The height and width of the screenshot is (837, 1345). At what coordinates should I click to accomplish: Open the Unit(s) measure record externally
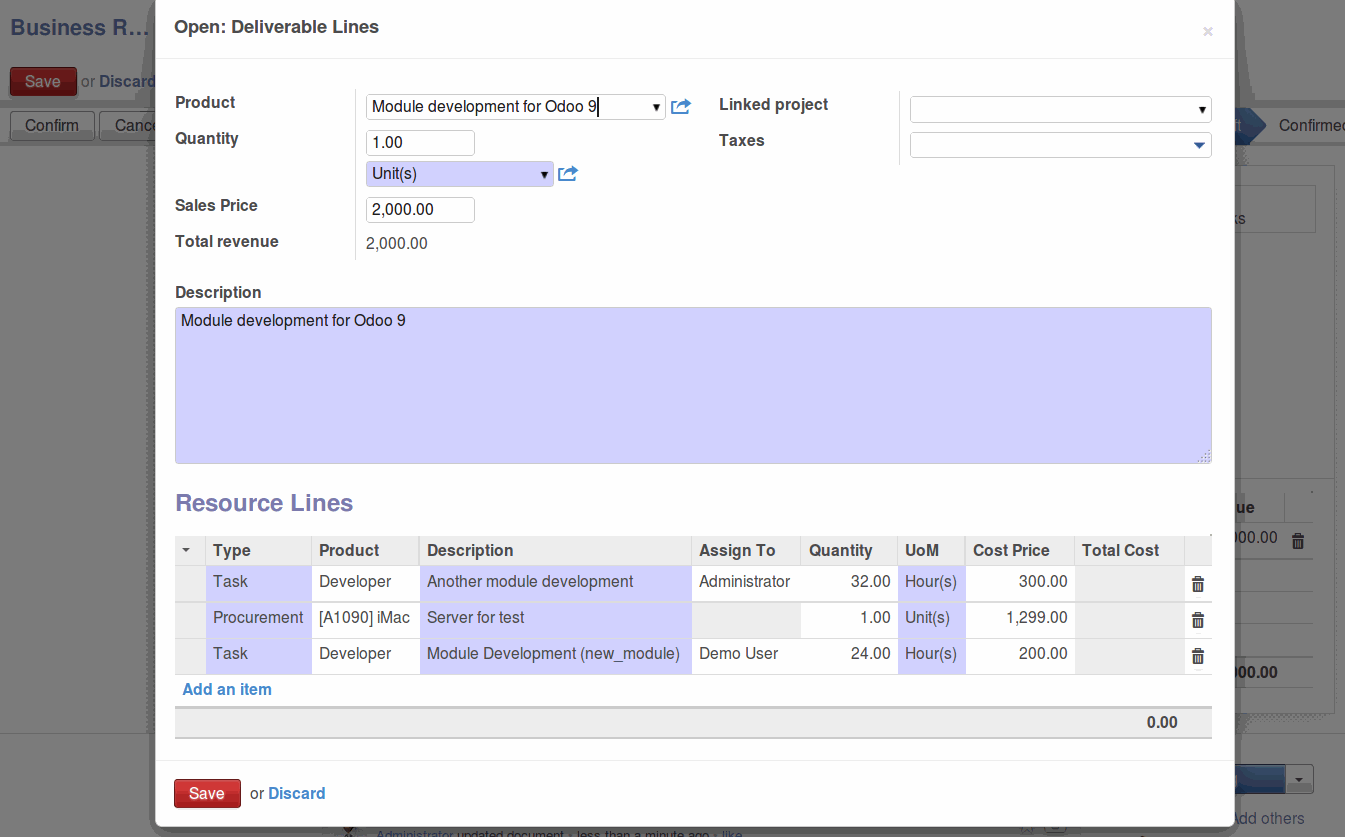[x=567, y=173]
